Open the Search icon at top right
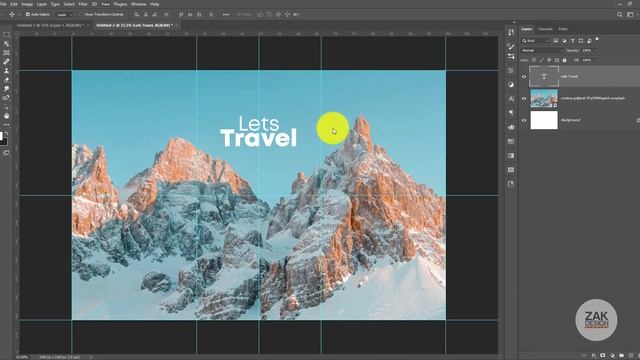Image resolution: width=640 pixels, height=360 pixels. coord(620,14)
